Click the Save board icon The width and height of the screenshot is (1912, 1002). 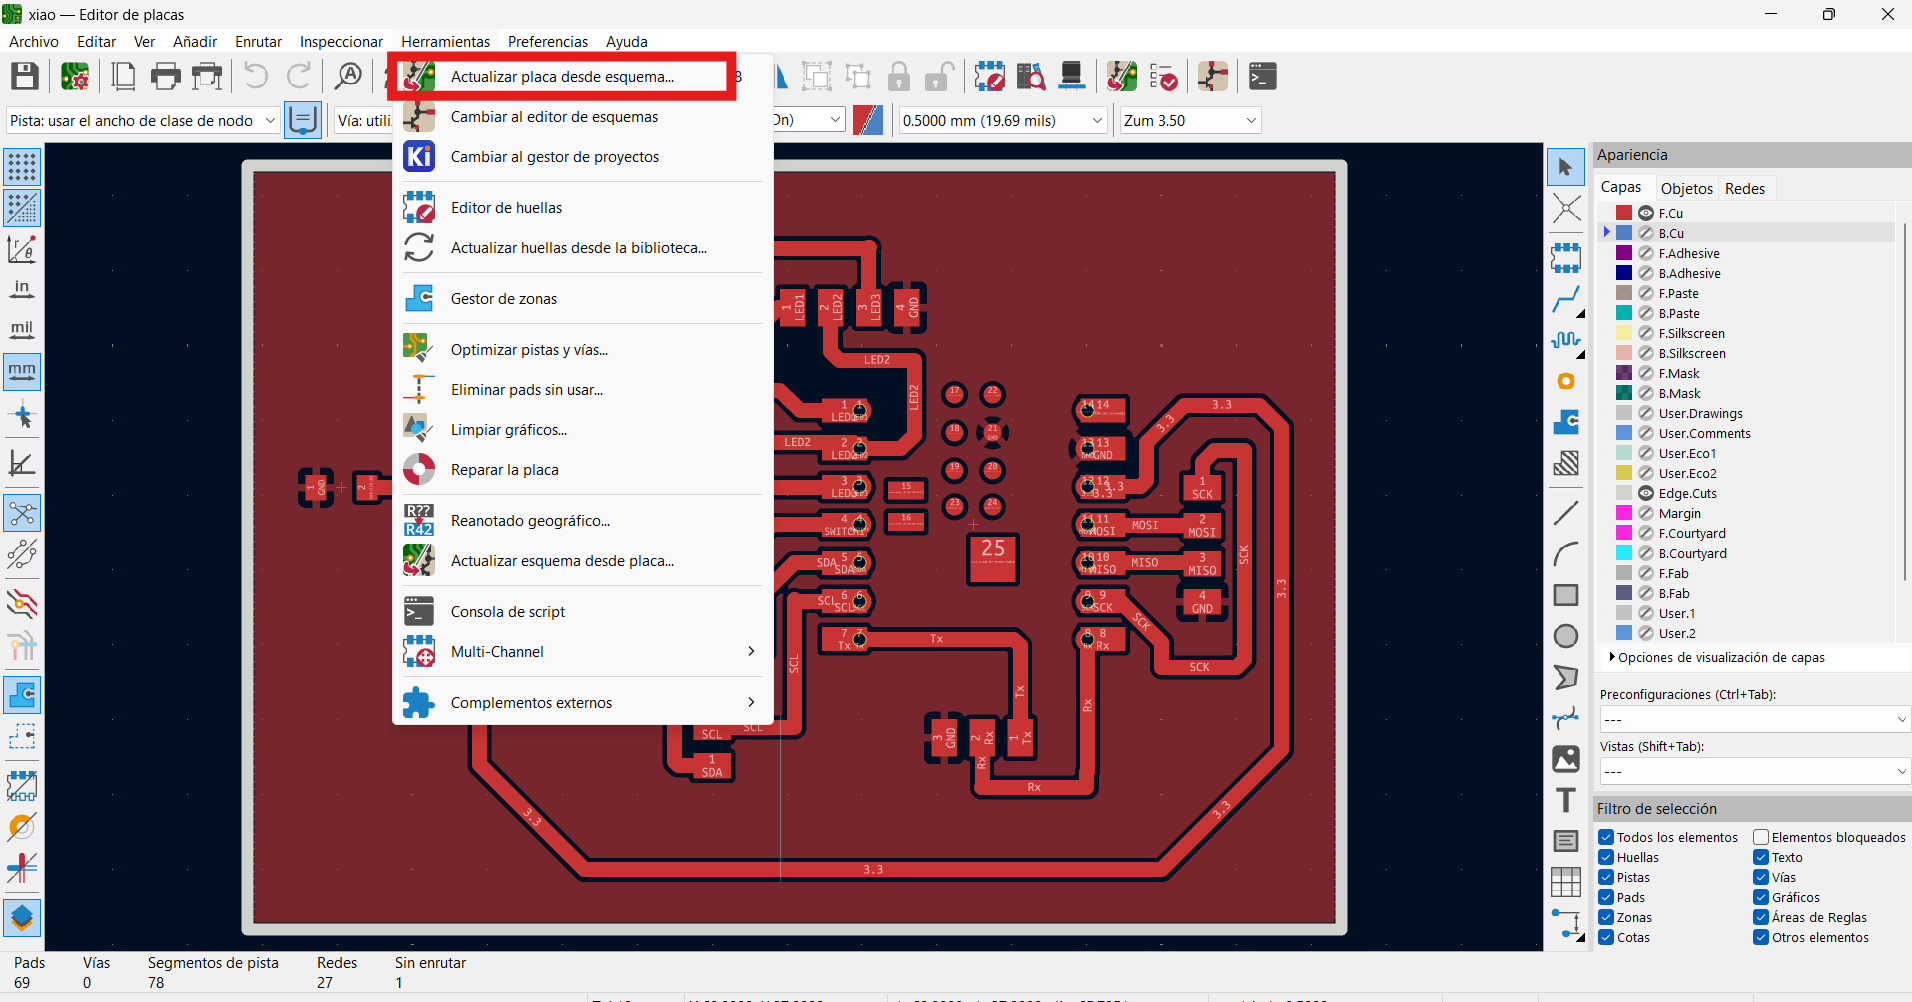tap(25, 76)
